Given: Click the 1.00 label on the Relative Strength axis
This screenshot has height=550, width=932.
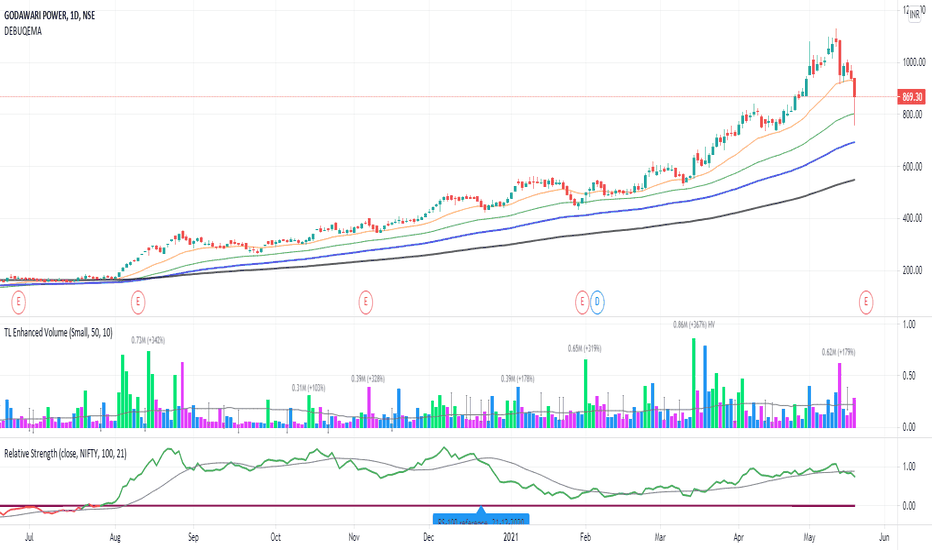Looking at the screenshot, I should pos(909,467).
